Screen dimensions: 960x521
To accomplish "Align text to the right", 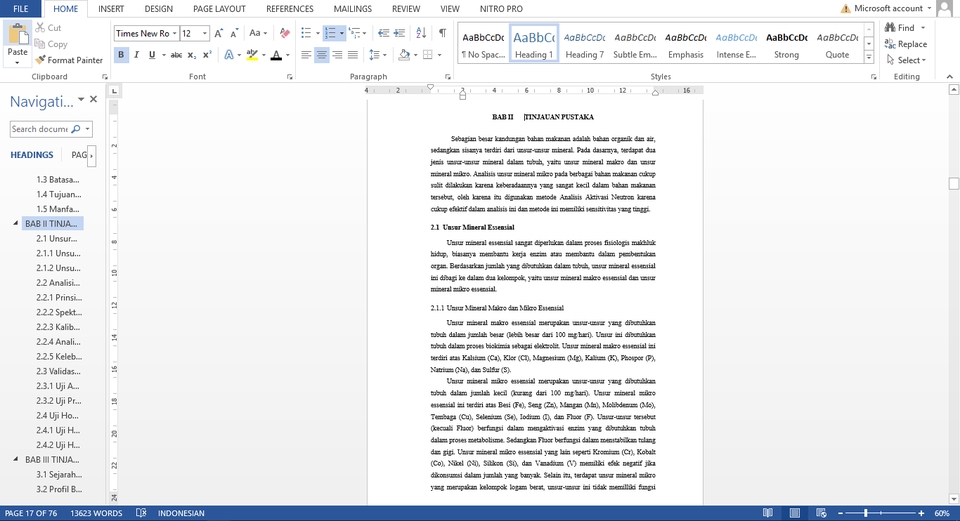I will (x=337, y=55).
